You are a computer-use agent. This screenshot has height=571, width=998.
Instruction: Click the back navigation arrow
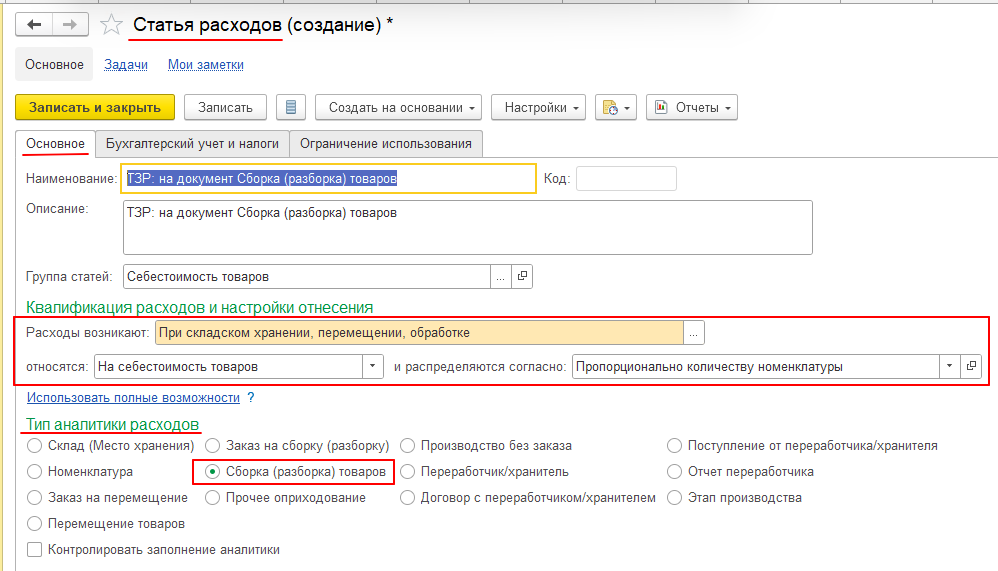tap(35, 25)
